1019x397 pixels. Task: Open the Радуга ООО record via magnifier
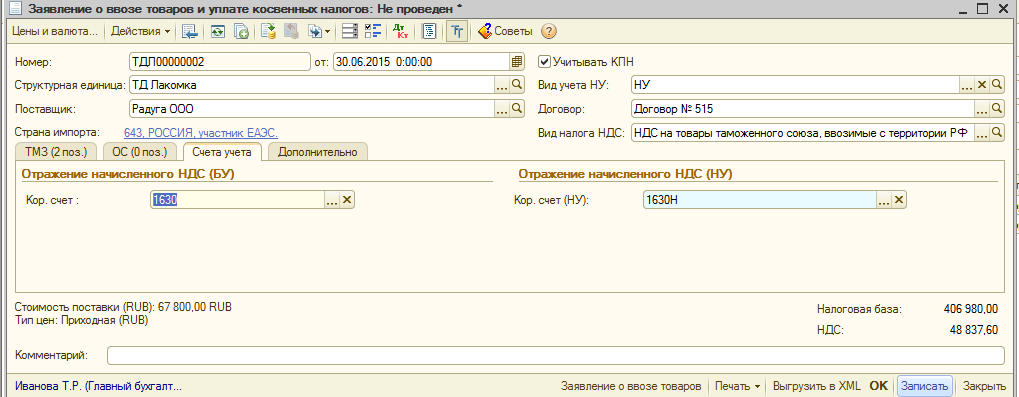pos(517,108)
